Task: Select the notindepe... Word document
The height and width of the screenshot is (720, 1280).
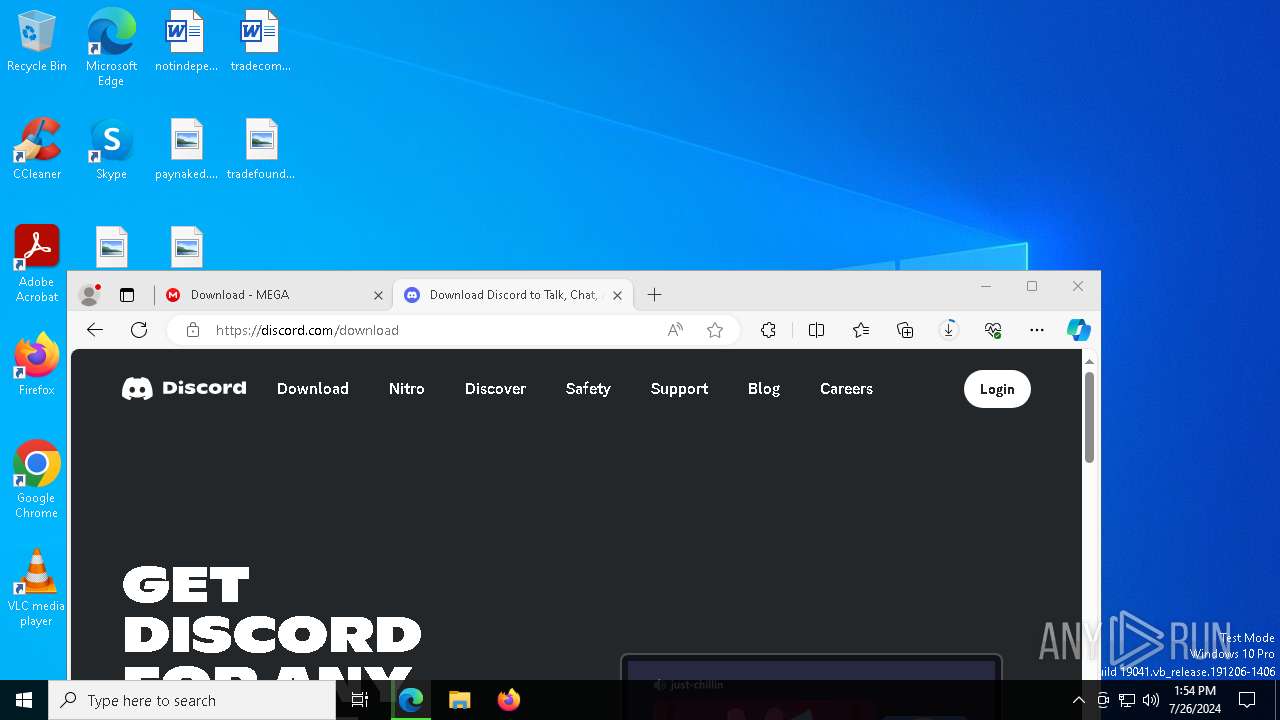Action: [x=186, y=42]
